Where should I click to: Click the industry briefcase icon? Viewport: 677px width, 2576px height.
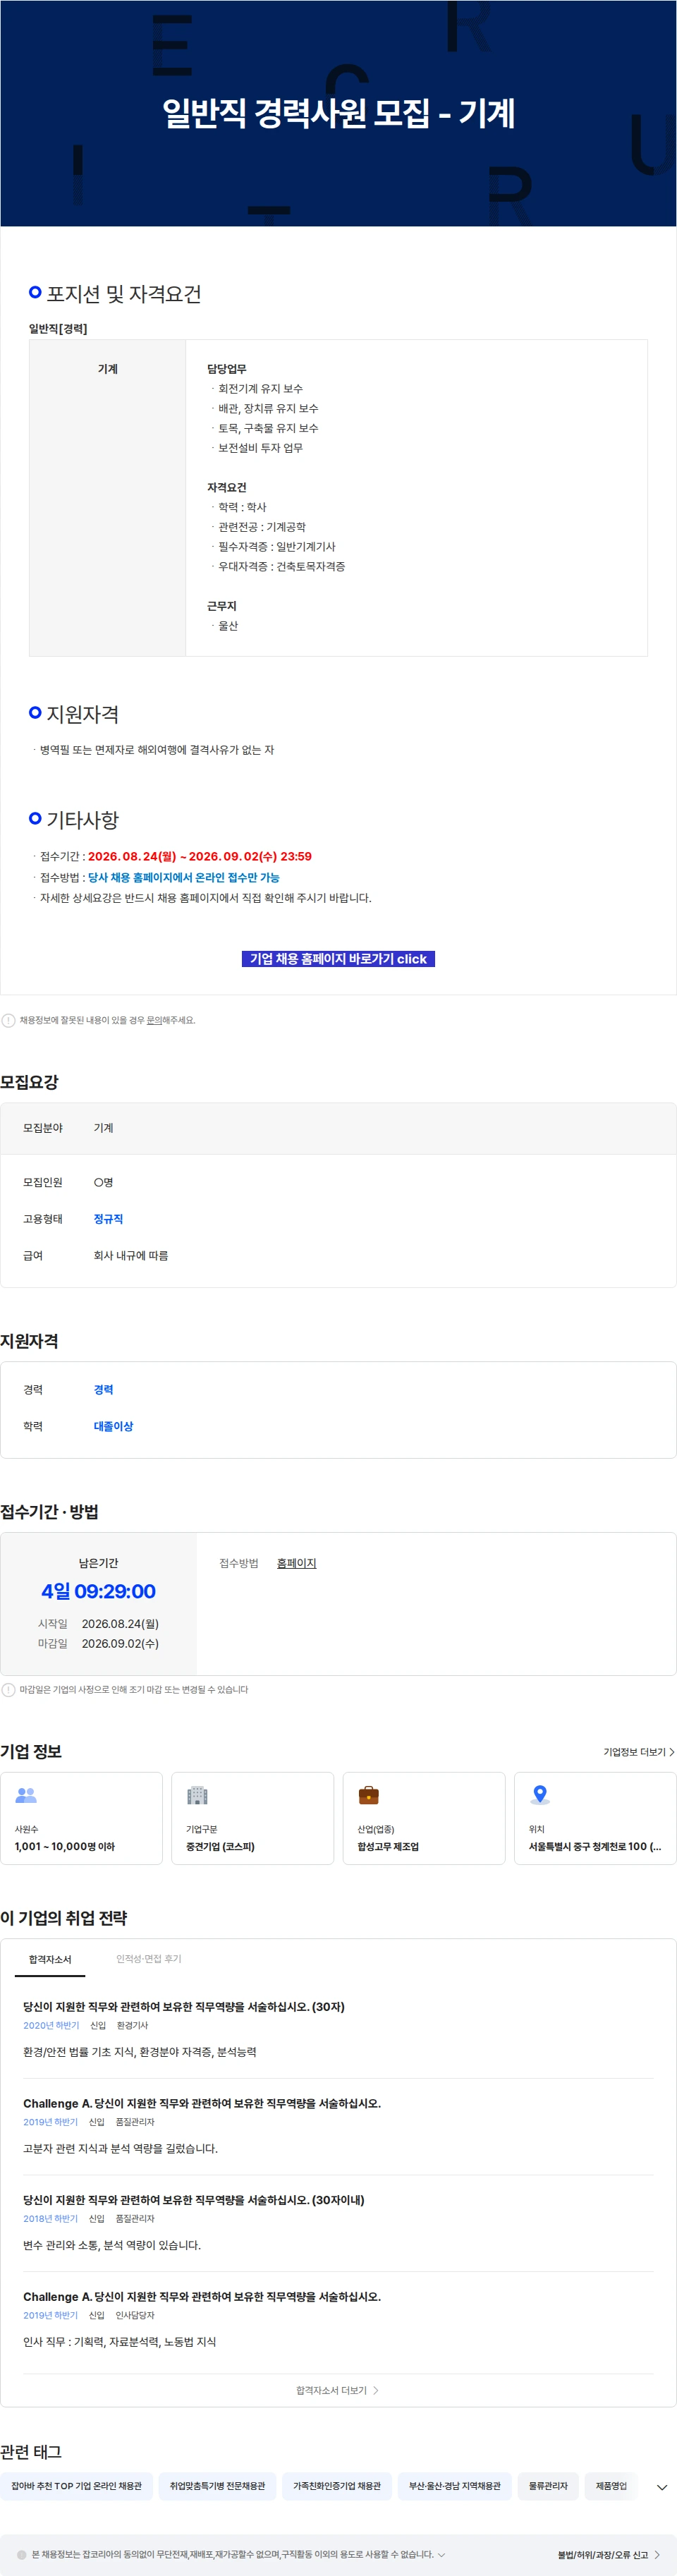tap(369, 1795)
